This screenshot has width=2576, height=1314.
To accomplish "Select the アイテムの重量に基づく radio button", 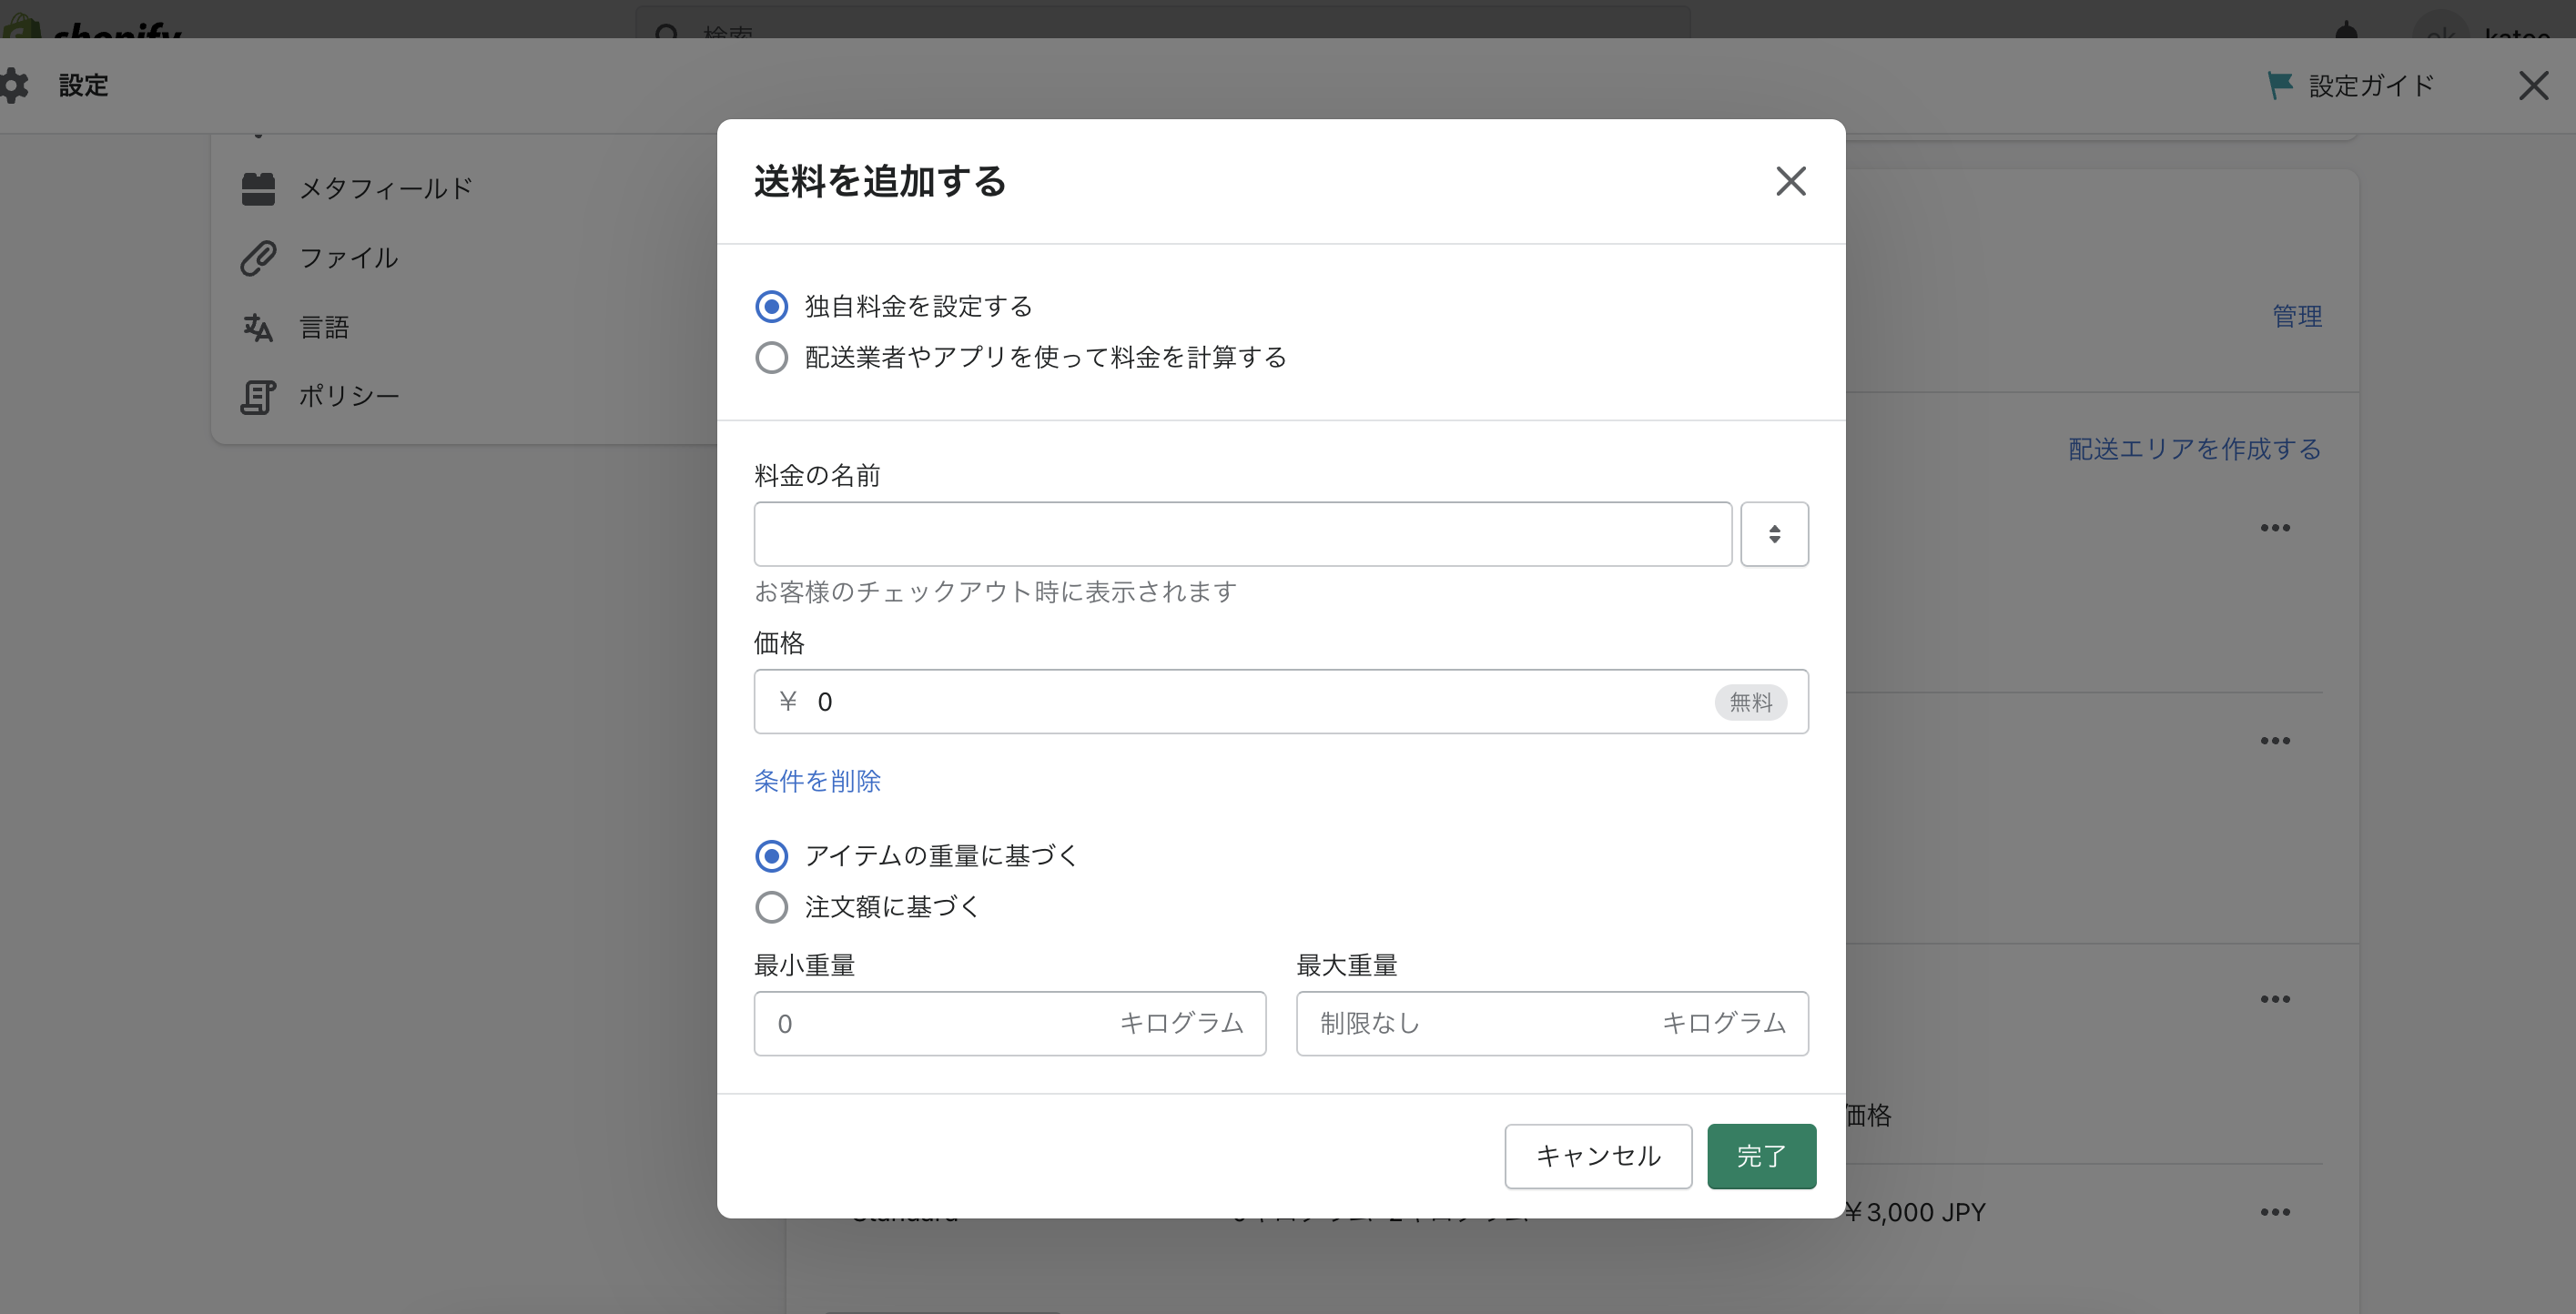I will tap(771, 855).
